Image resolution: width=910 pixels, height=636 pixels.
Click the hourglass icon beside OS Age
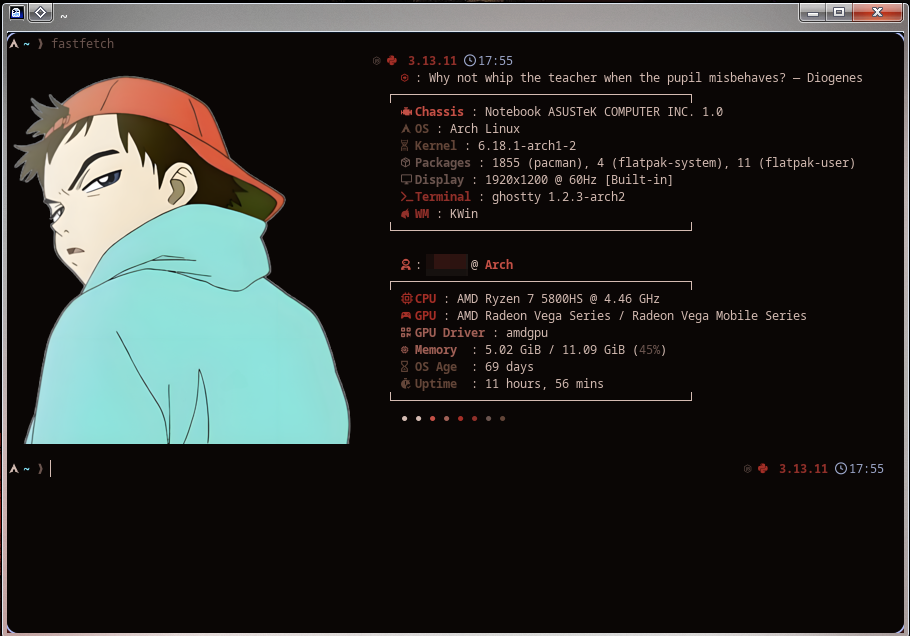click(405, 367)
